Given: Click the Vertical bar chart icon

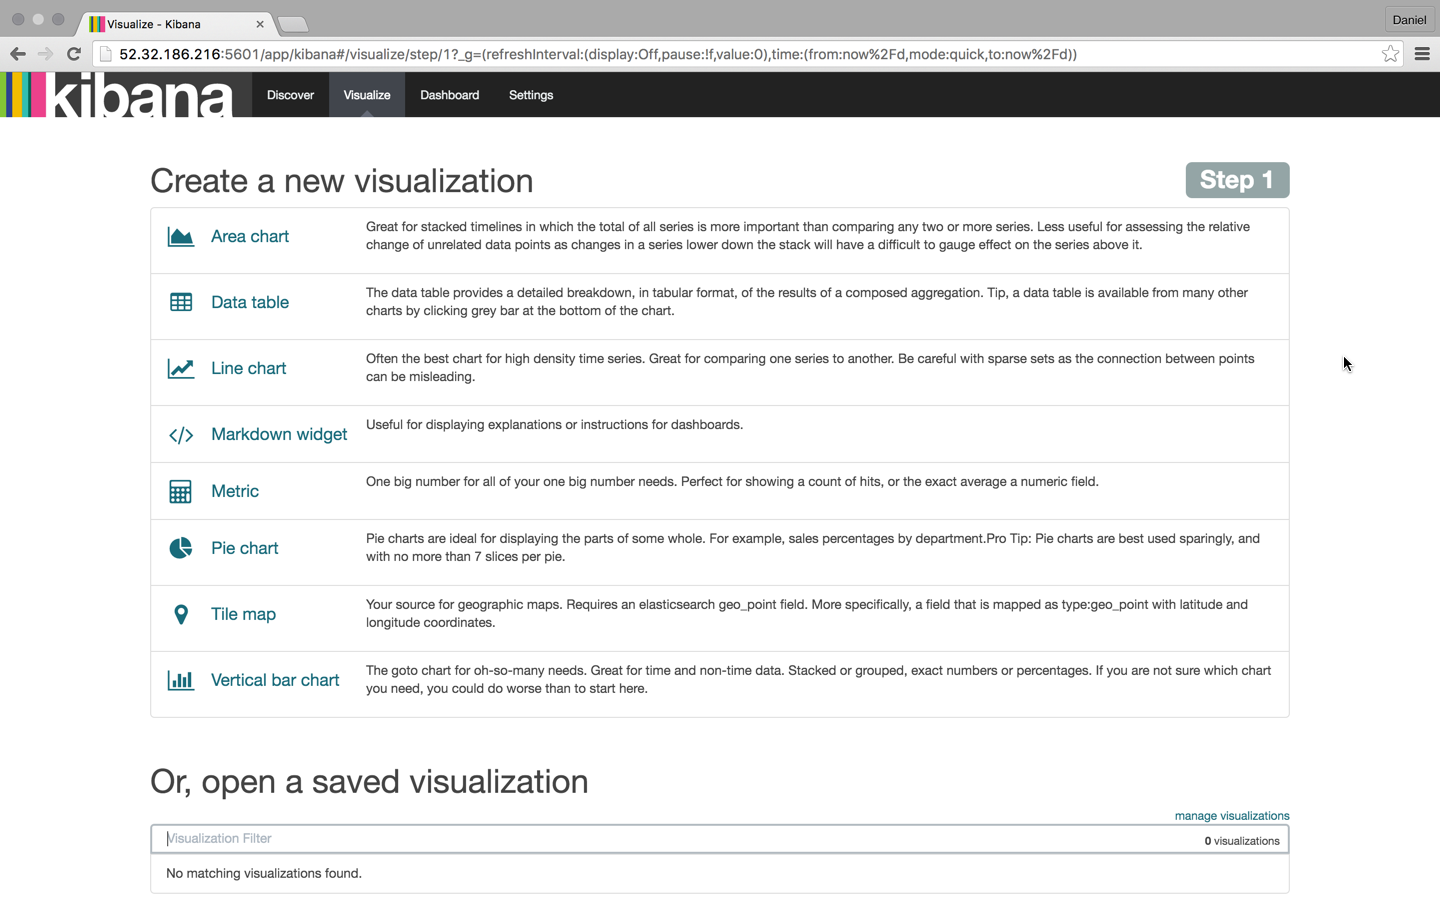Looking at the screenshot, I should 180,679.
